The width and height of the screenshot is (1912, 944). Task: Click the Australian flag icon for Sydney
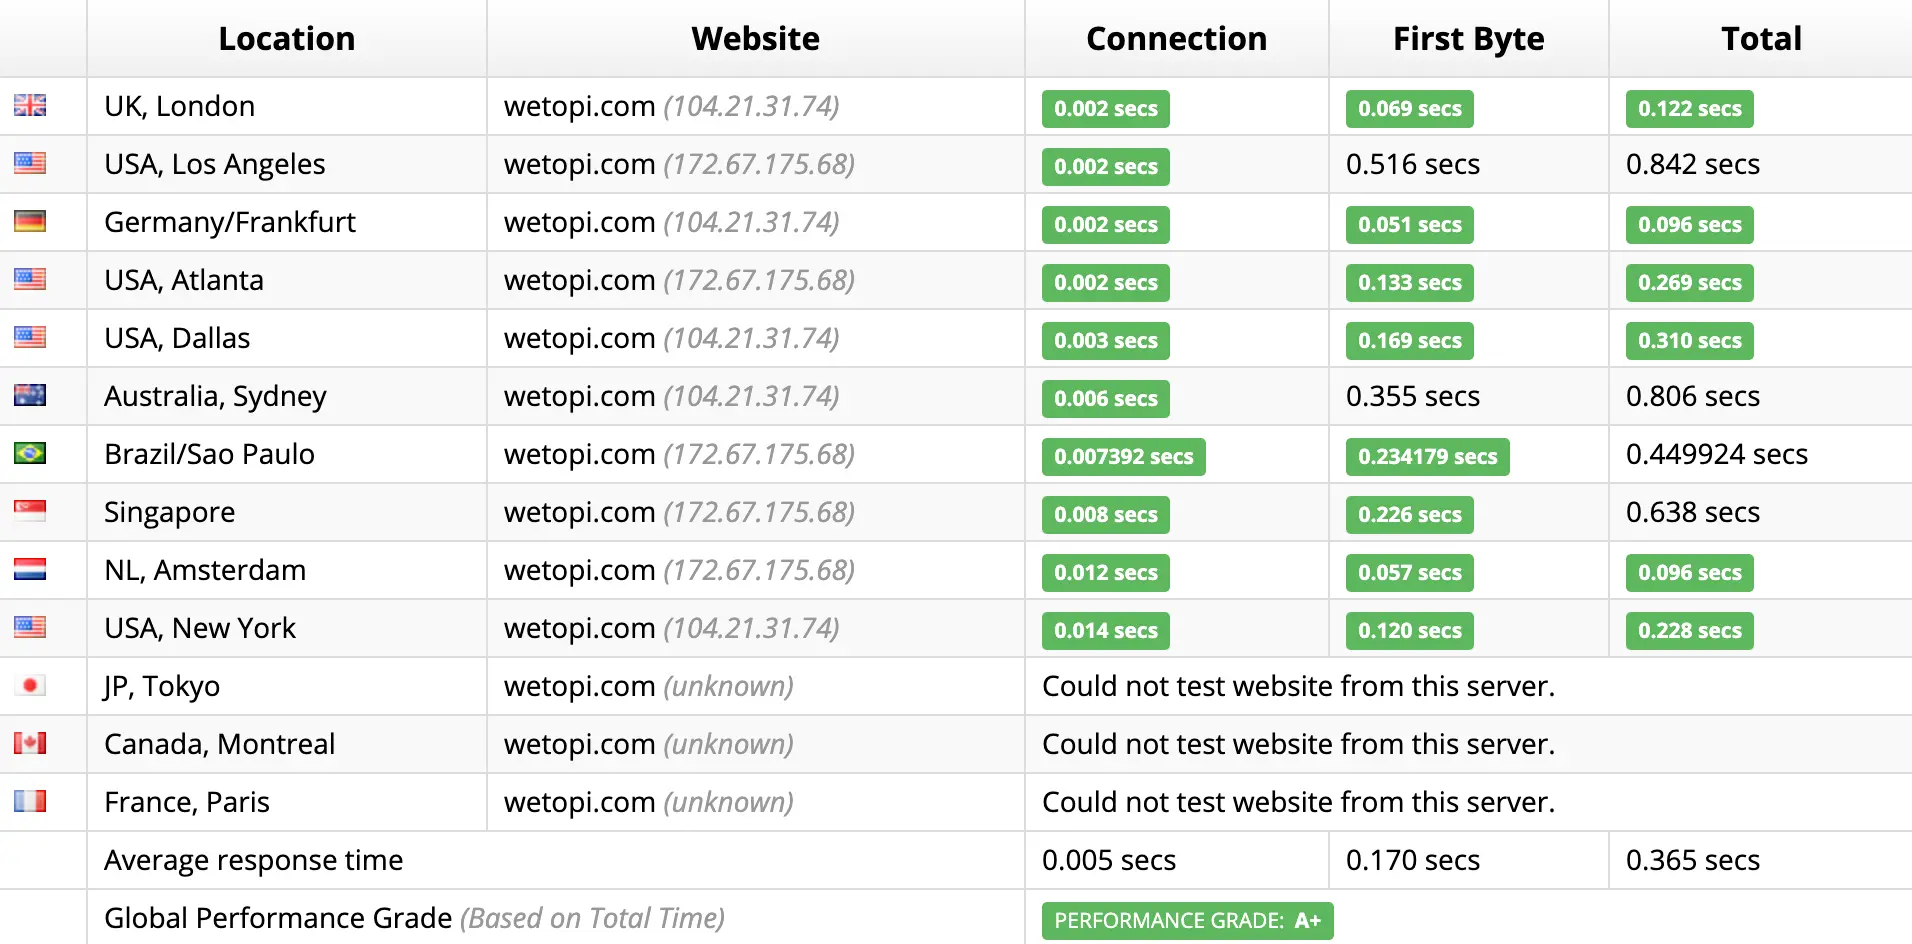(x=30, y=395)
